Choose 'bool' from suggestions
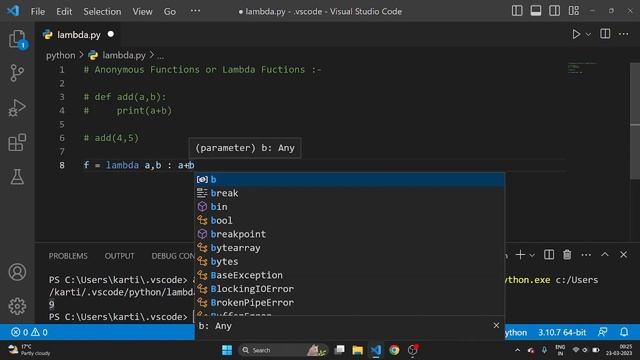This screenshot has height=360, width=640. point(349,220)
